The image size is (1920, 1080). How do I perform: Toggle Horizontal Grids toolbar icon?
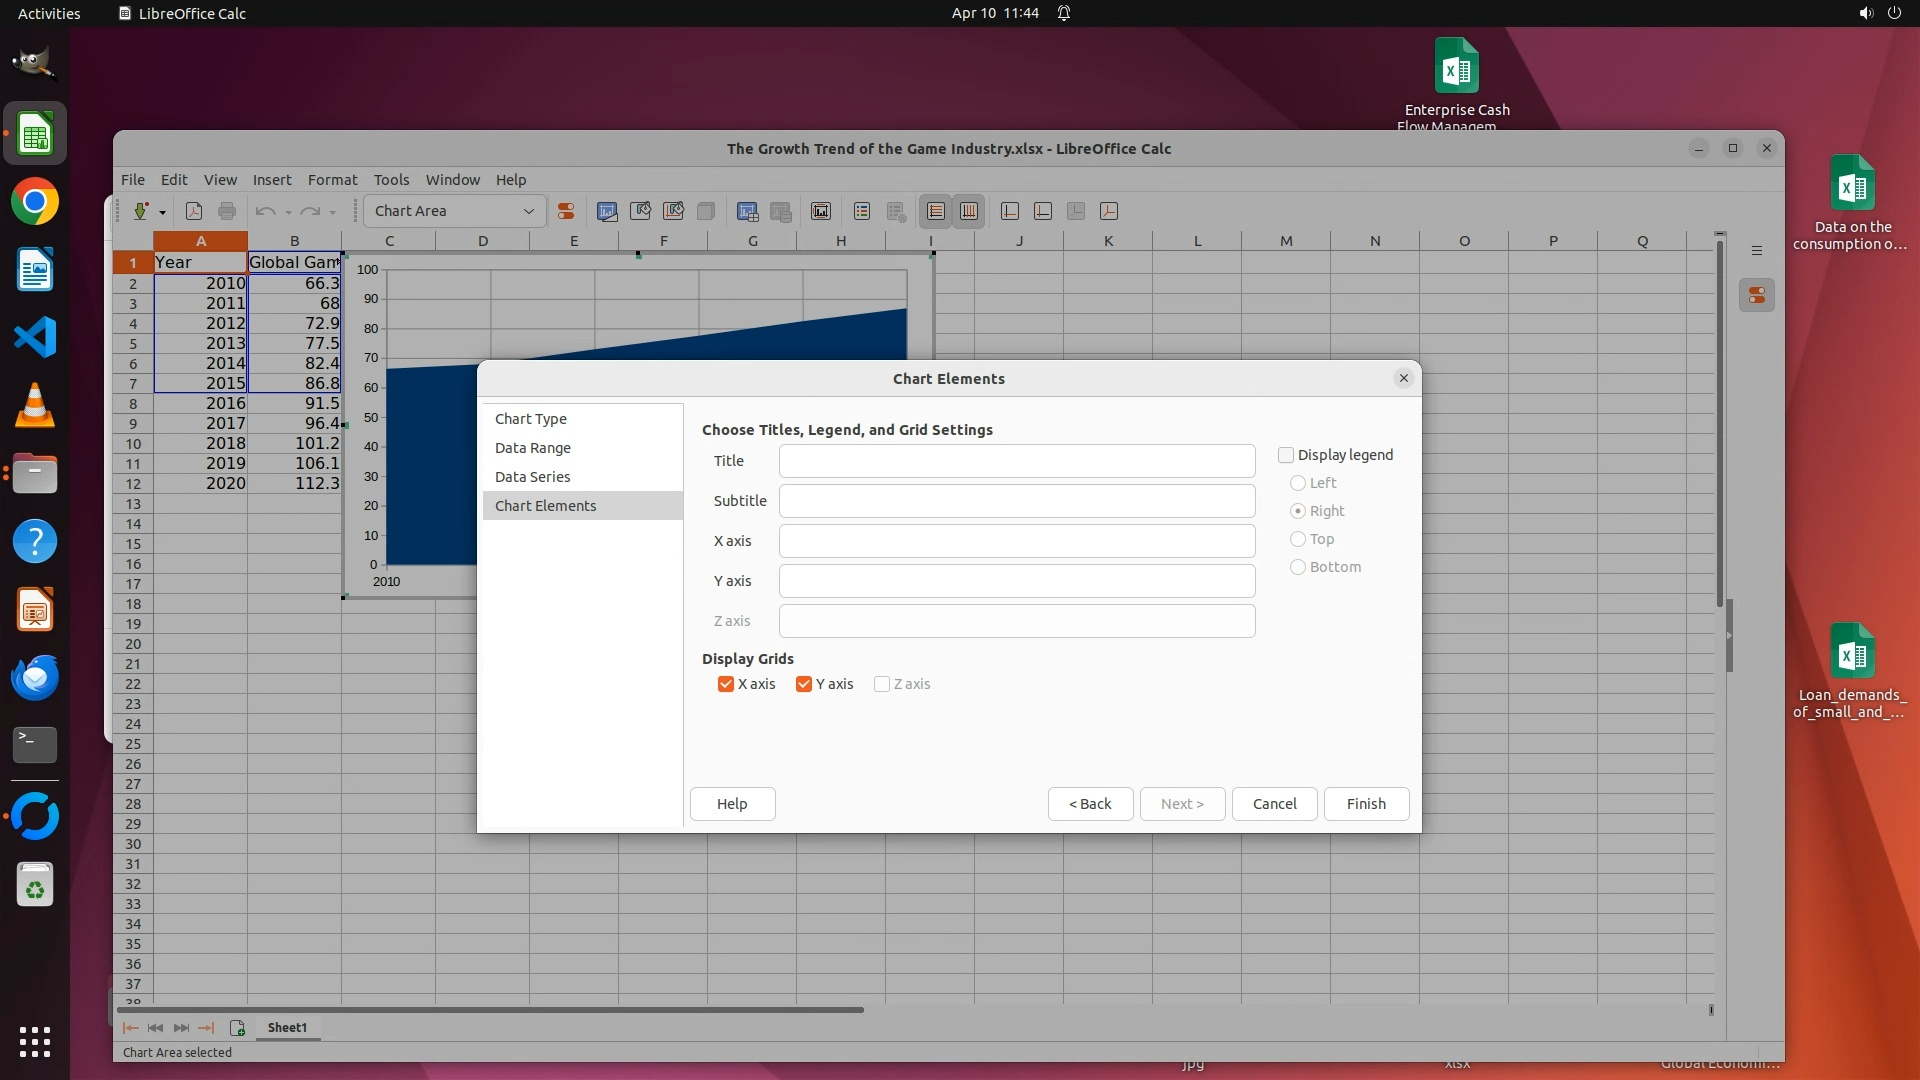pyautogui.click(x=936, y=211)
